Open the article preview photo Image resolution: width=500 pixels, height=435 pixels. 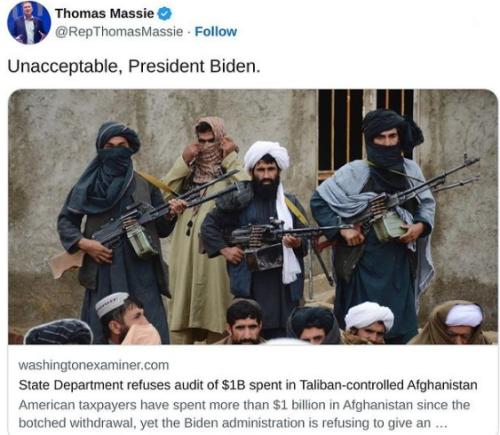[253, 217]
